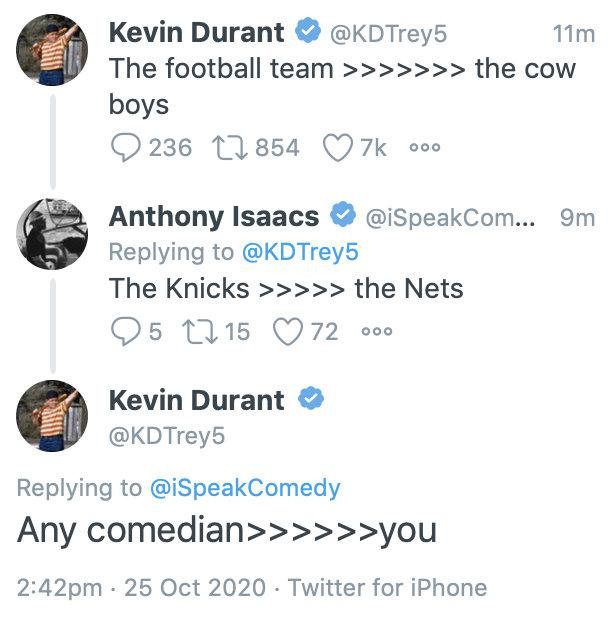Viewport: 614px width, 618px height.
Task: Reply to Kevin Durant's cowboys tweet
Action: click(x=125, y=148)
